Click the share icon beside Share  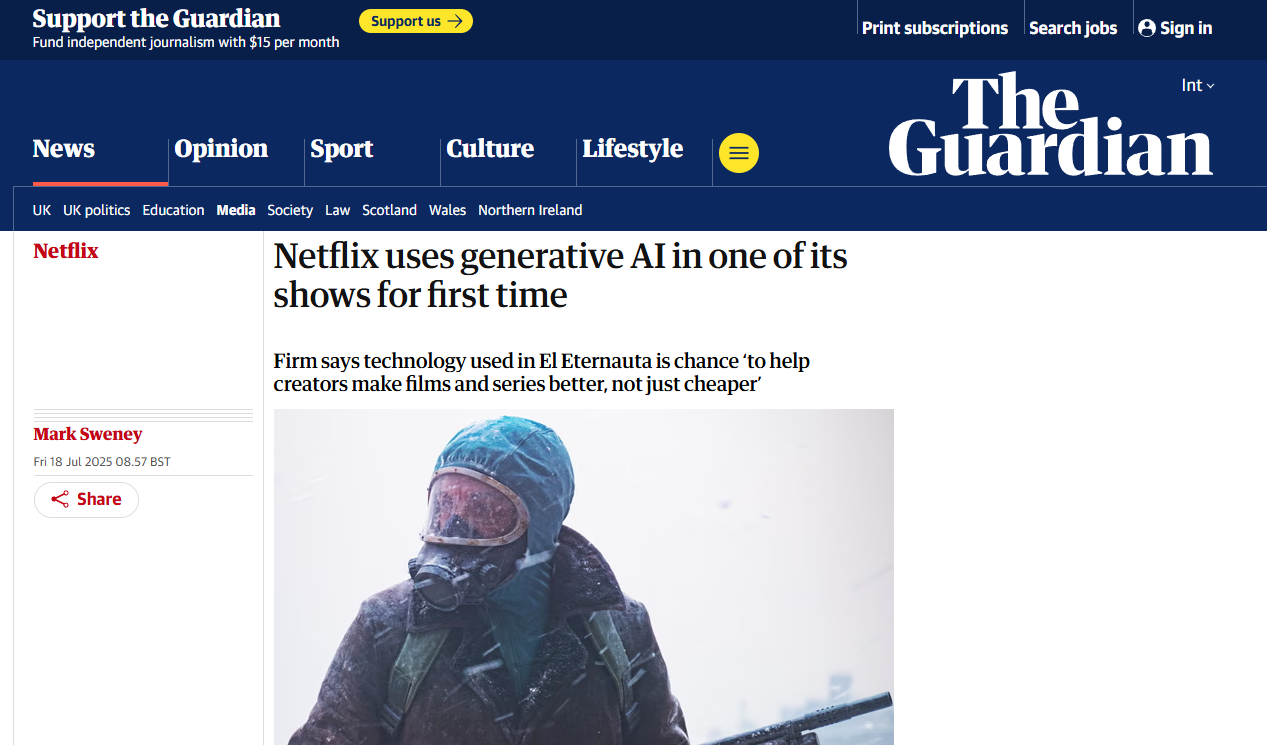(x=60, y=499)
